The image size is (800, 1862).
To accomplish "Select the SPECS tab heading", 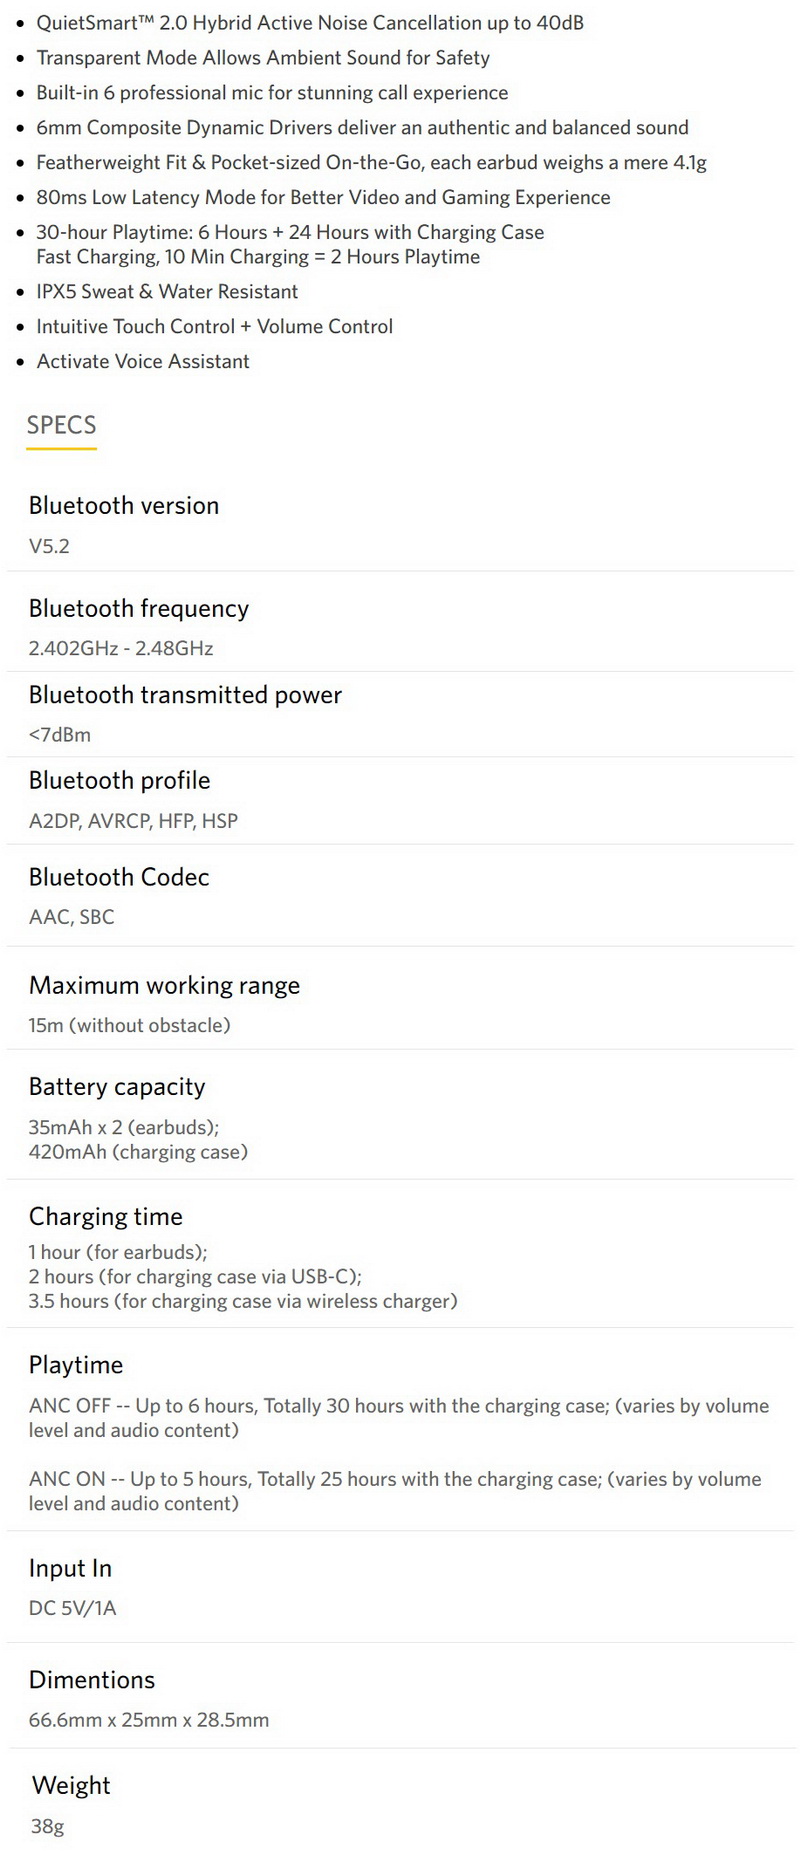I will pyautogui.click(x=61, y=425).
